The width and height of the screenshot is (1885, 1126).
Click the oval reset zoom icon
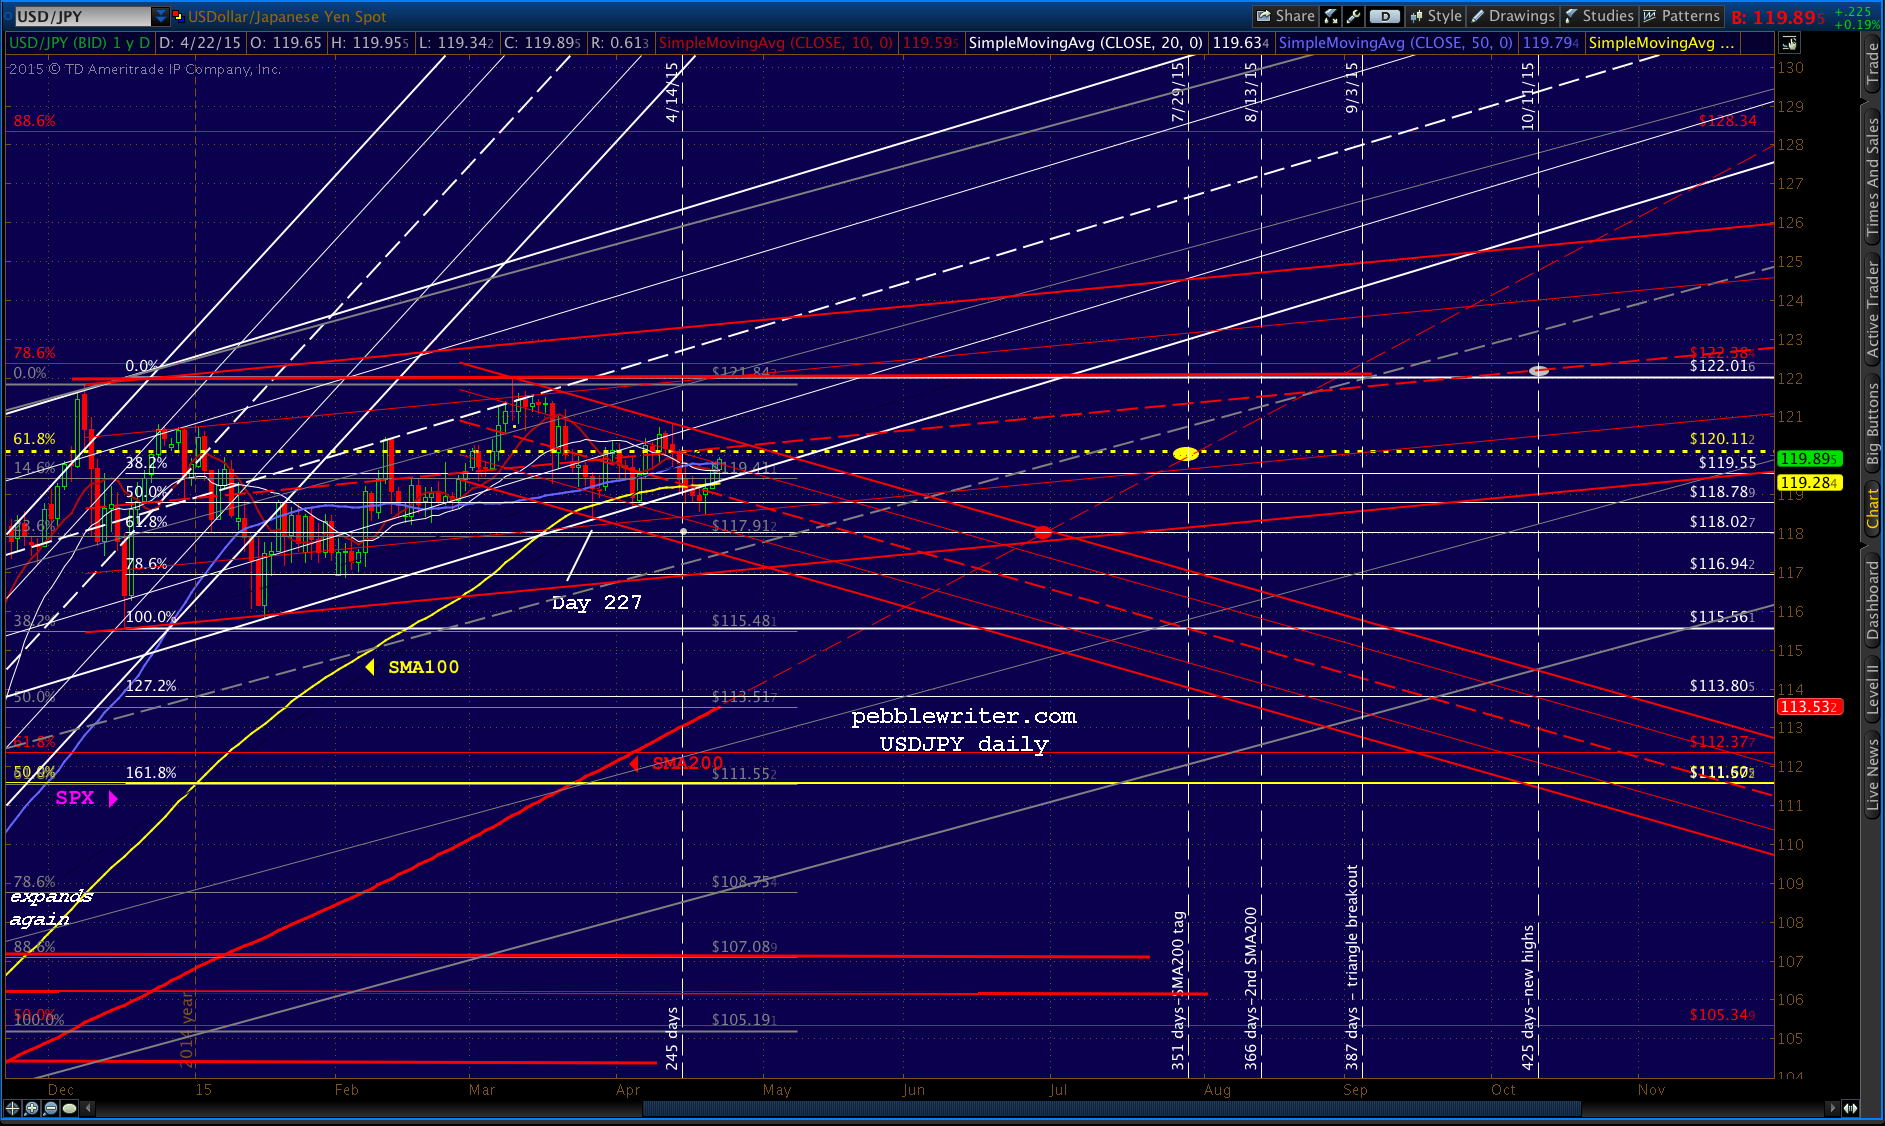[69, 1108]
